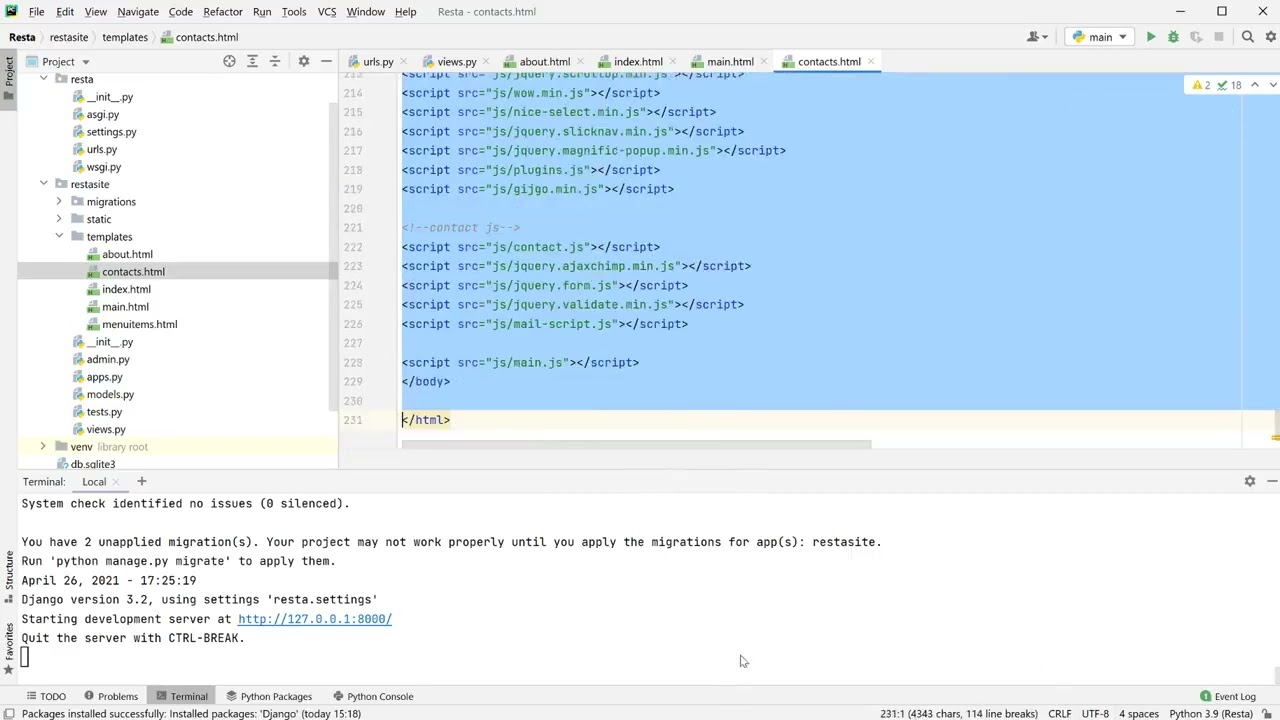
Task: Run the main configuration
Action: pos(1151,37)
